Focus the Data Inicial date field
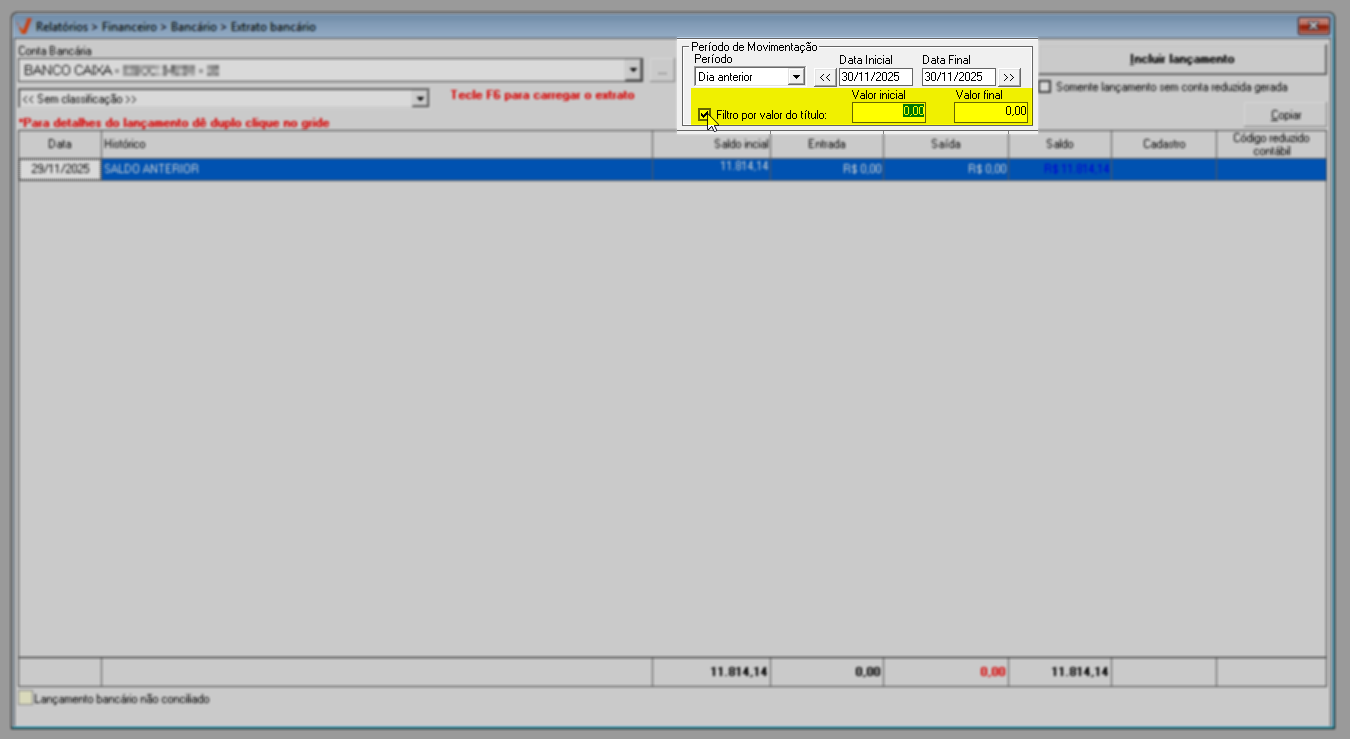Viewport: 1350px width, 739px height. [x=875, y=77]
